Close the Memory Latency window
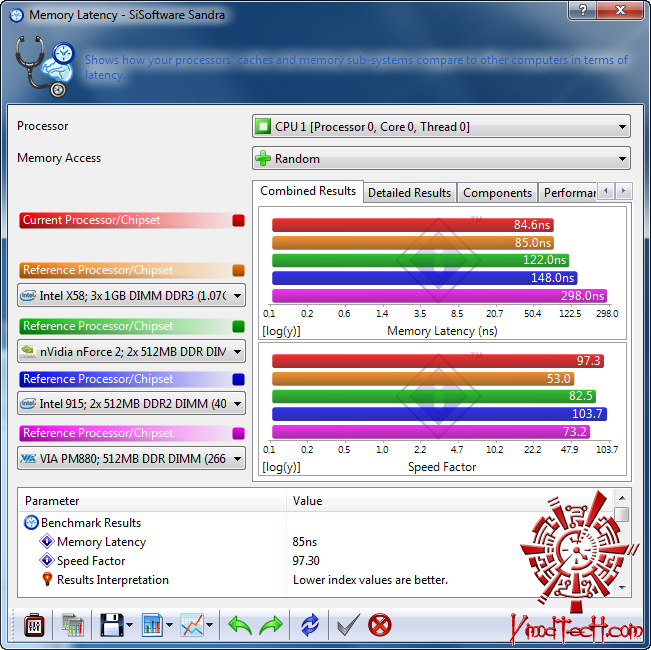This screenshot has height=650, width=651. (x=621, y=10)
